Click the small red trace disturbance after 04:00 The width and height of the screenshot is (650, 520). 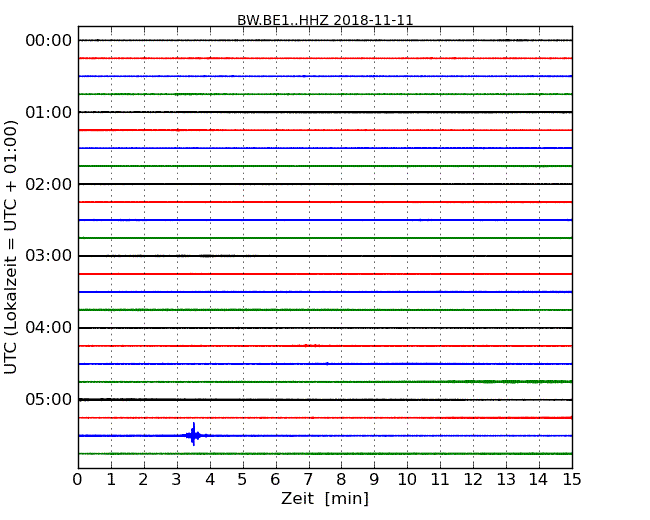coord(312,345)
